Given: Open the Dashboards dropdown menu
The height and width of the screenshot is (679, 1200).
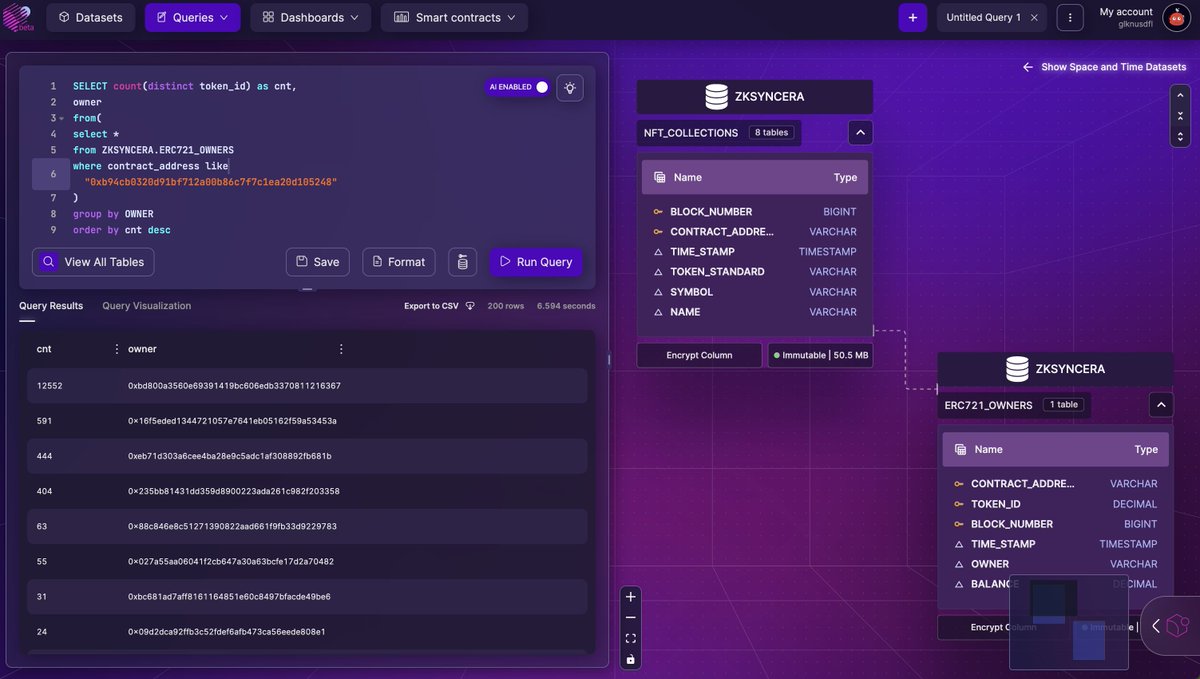Looking at the screenshot, I should (310, 17).
